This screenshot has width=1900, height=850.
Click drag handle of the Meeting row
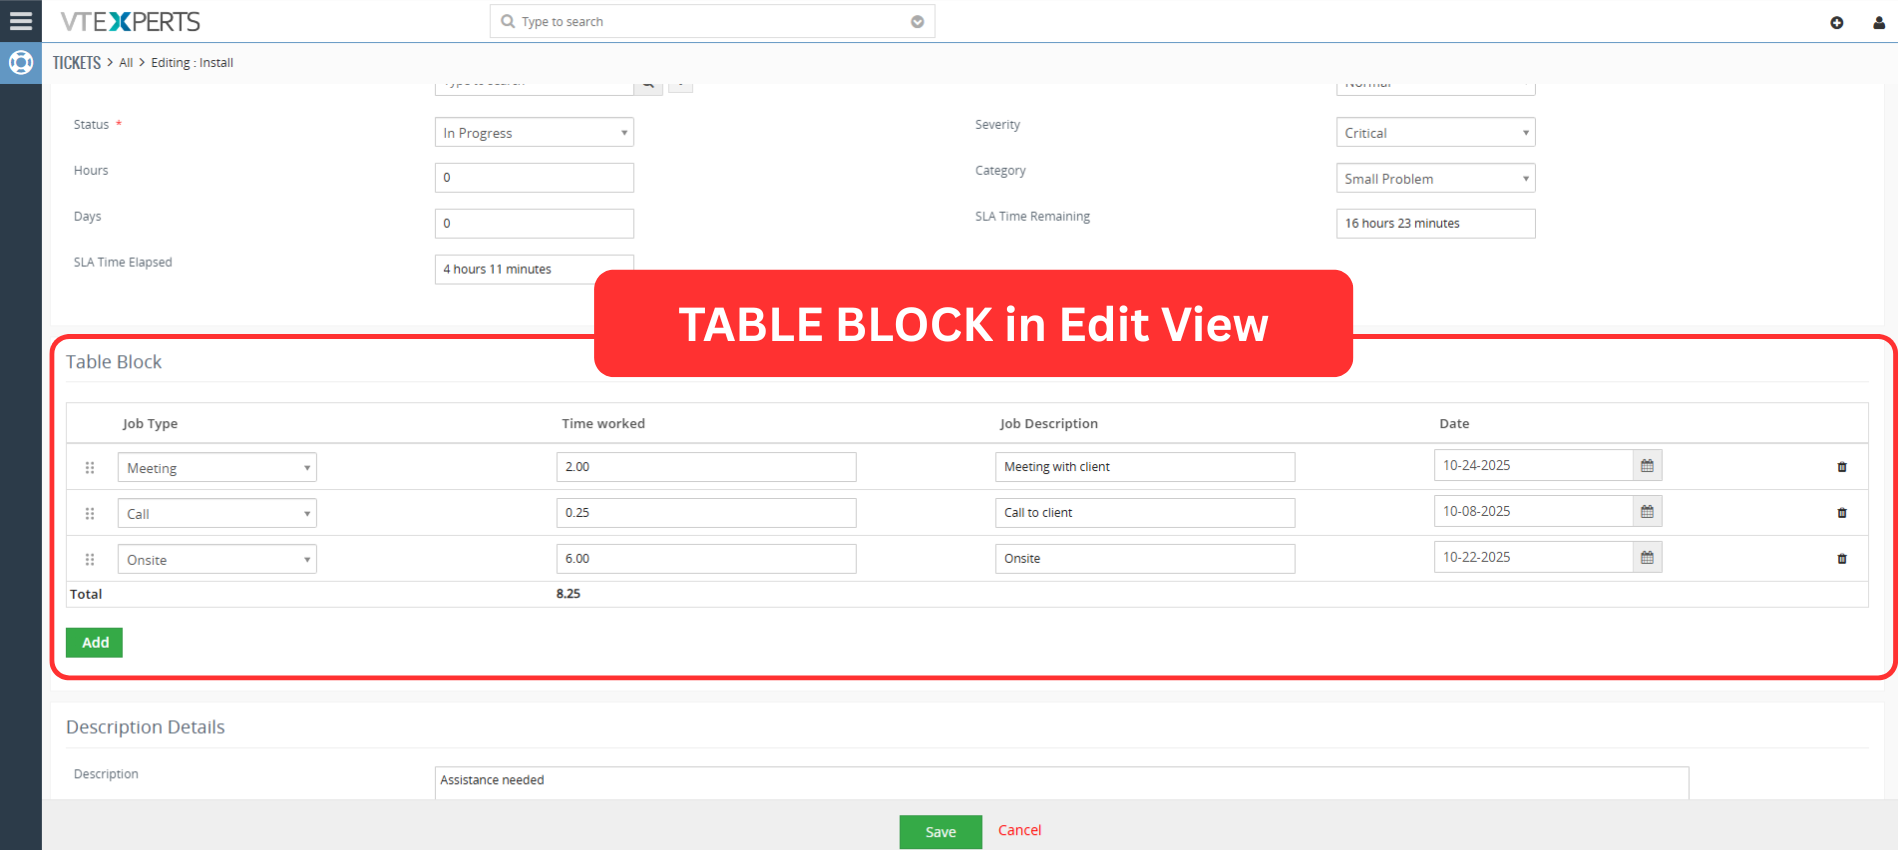coord(90,468)
